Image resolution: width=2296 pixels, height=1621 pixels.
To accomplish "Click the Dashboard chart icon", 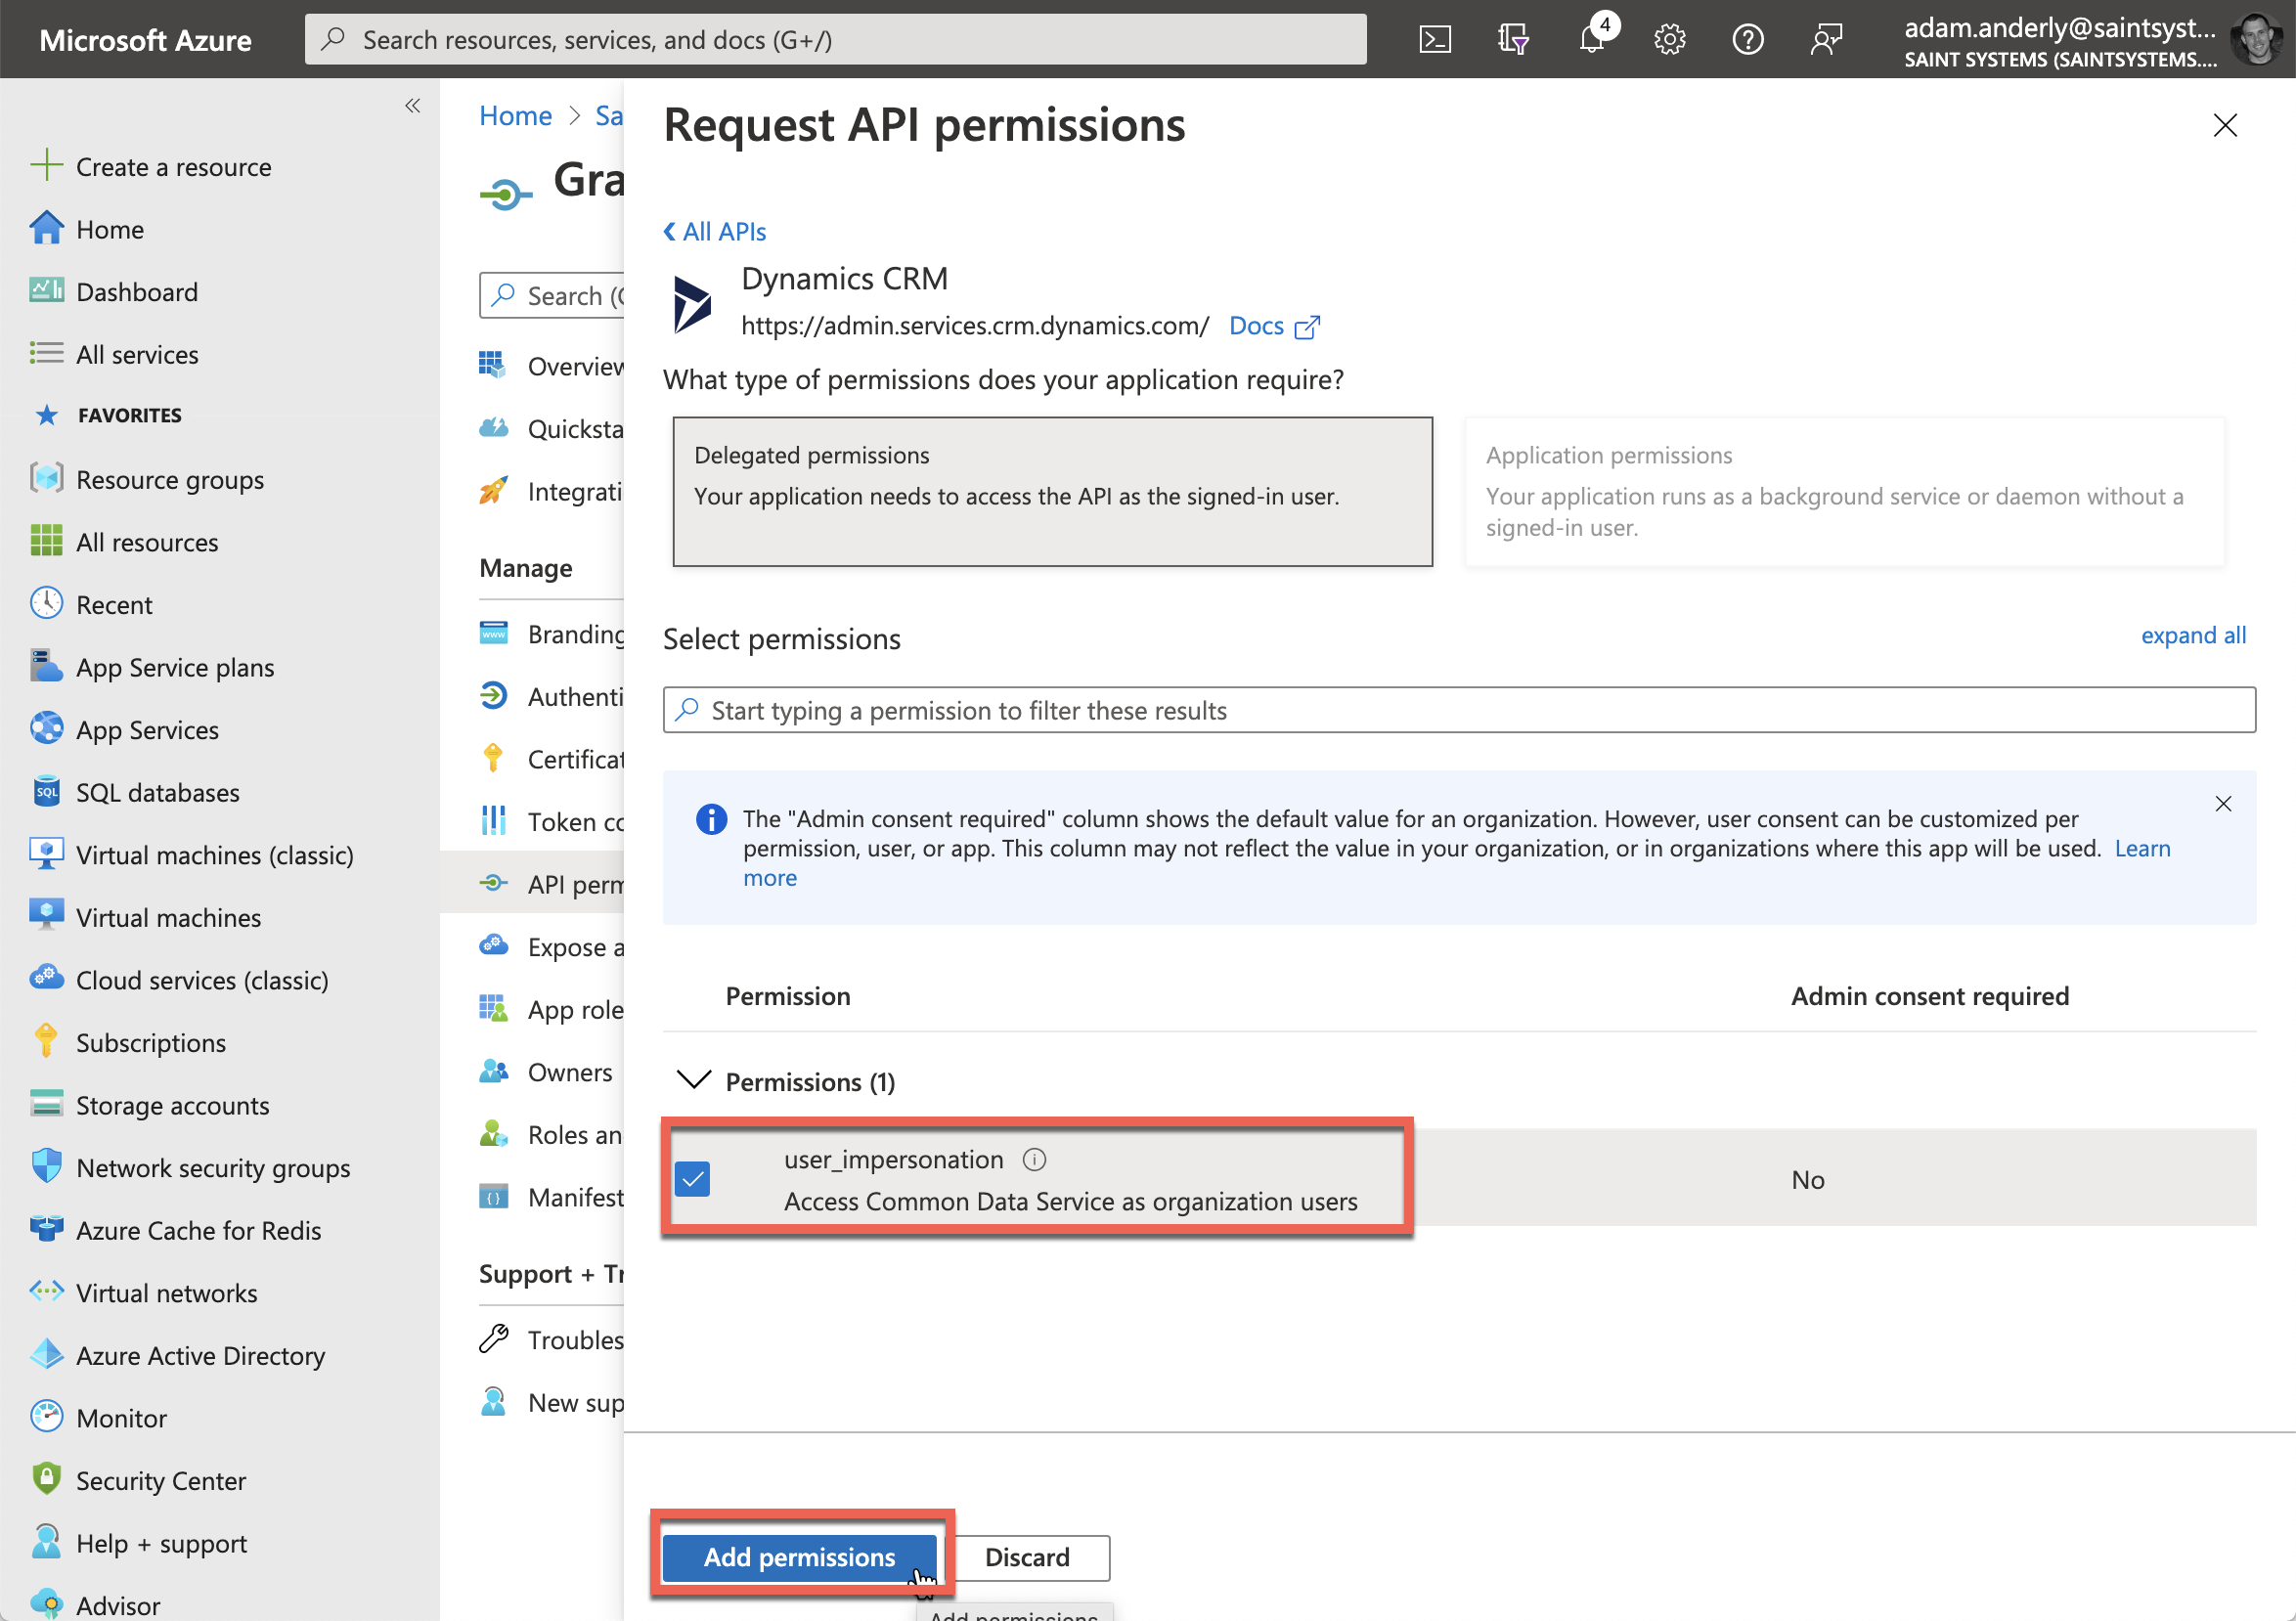I will (46, 290).
